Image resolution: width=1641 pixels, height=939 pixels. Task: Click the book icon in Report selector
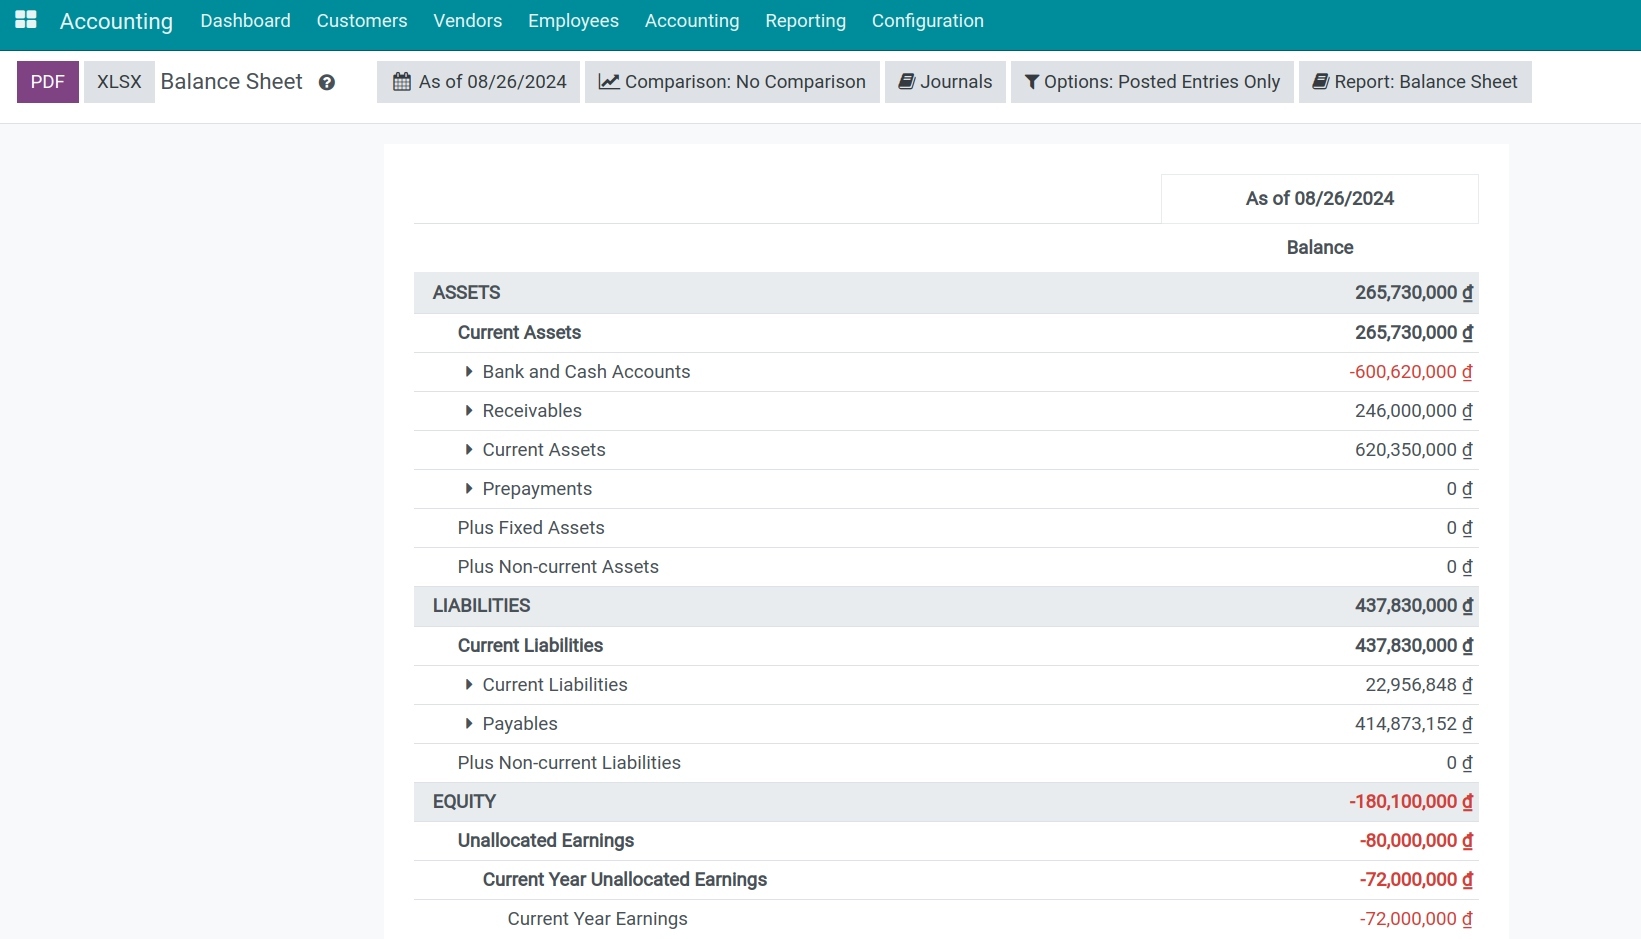(x=1321, y=82)
